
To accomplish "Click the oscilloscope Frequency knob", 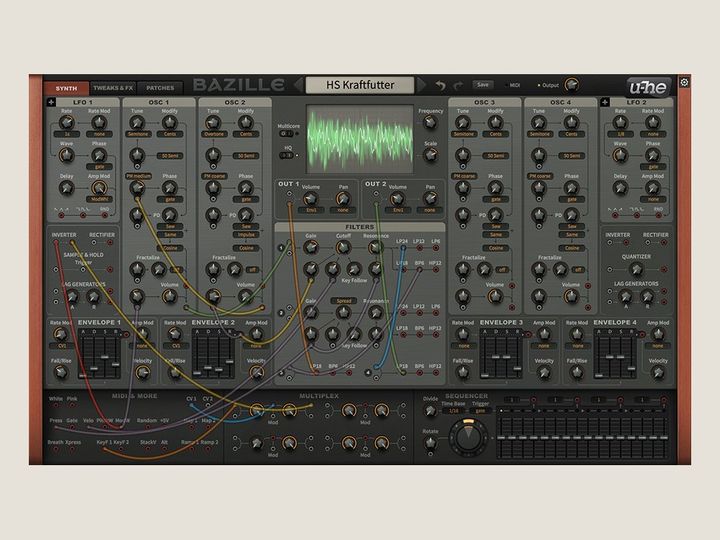I will [x=430, y=122].
